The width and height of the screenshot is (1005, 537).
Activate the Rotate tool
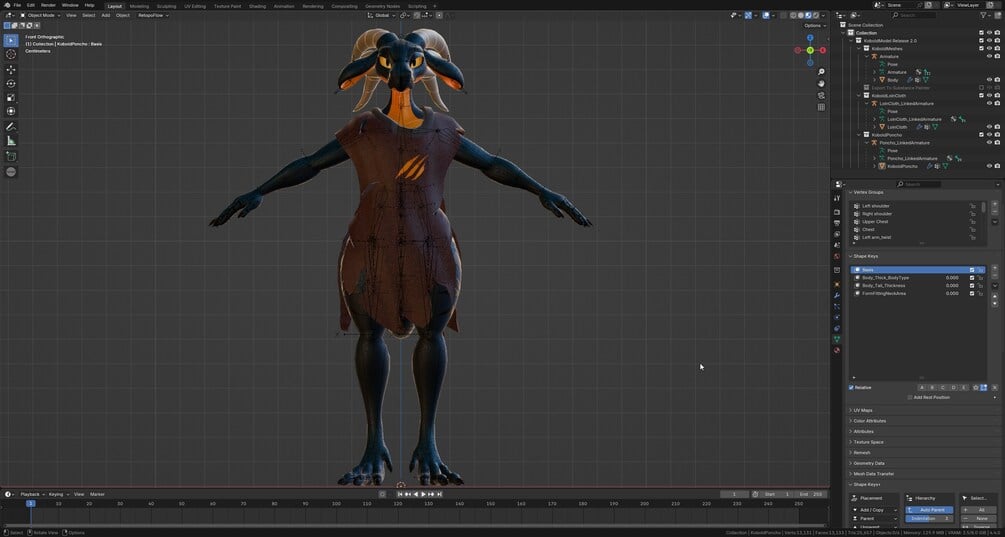11,83
